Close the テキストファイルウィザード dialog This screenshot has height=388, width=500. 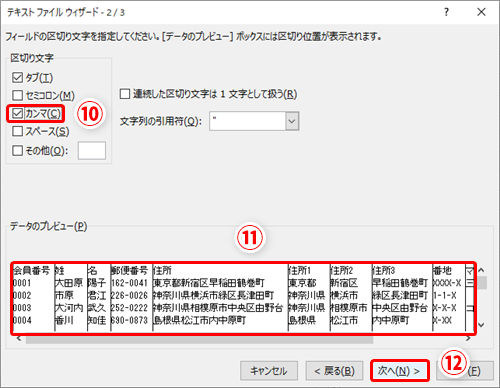481,12
